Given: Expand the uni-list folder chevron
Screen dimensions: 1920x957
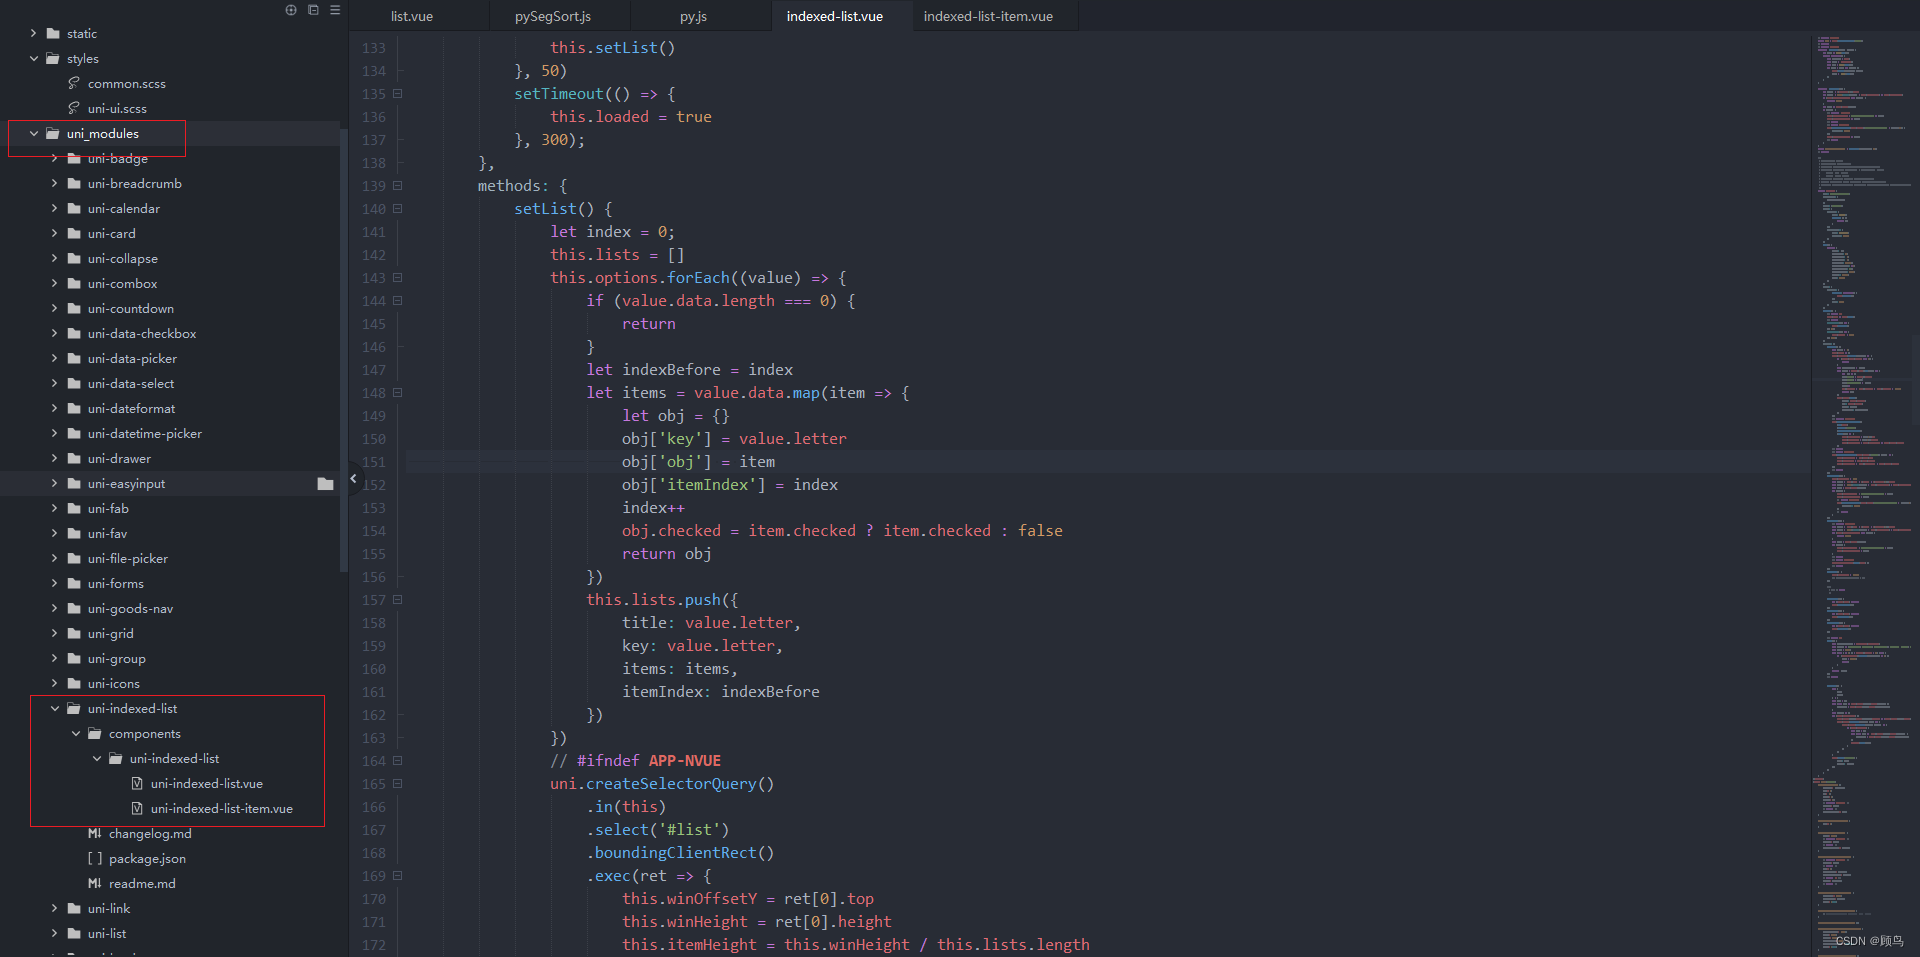Looking at the screenshot, I should point(54,934).
